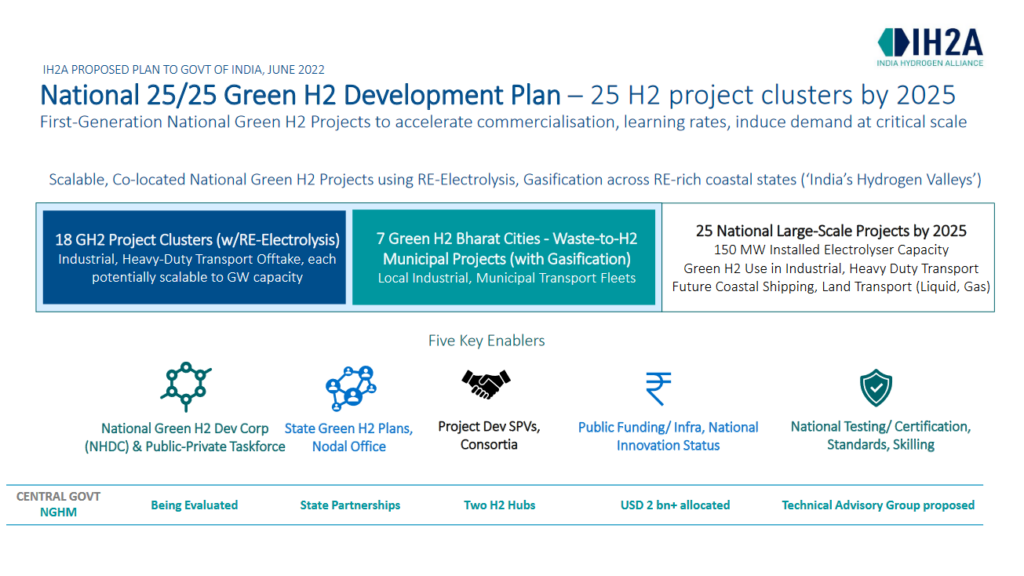Click the blue molecule icon for State Green H2 Plans
This screenshot has height=576, width=1024.
(349, 385)
